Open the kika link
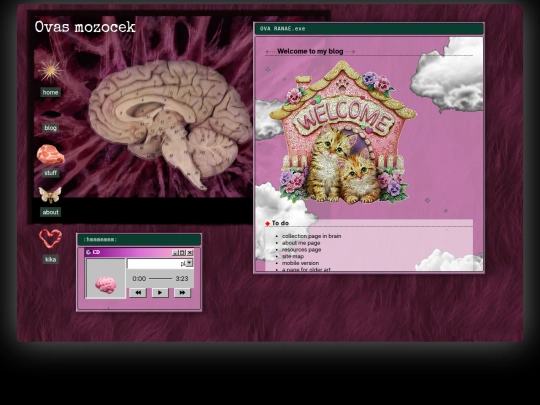Viewport: 540px width, 405px height. click(x=50, y=259)
